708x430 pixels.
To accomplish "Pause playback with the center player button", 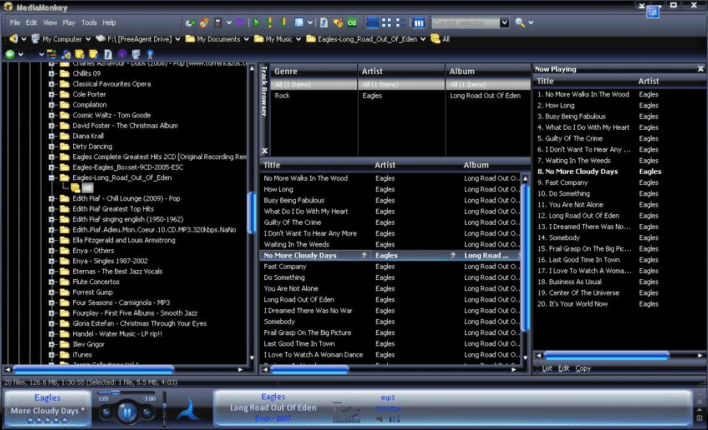I will (126, 412).
